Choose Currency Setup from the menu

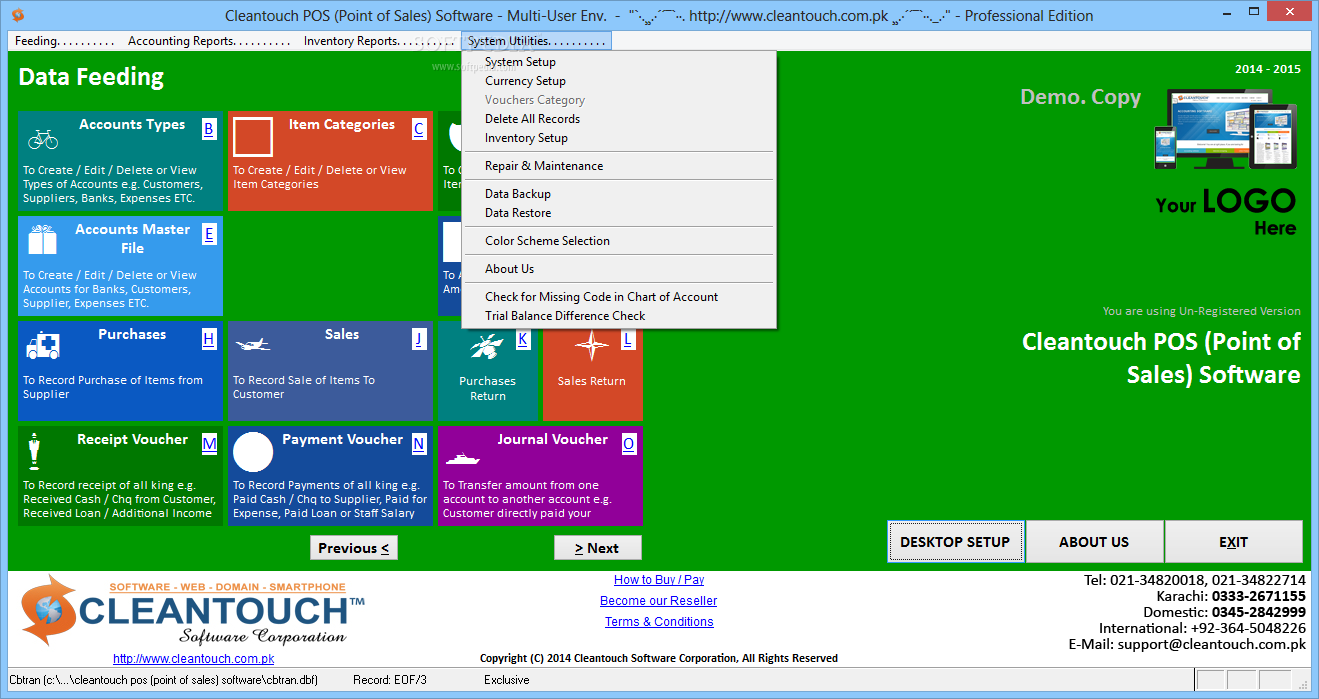[x=619, y=81]
